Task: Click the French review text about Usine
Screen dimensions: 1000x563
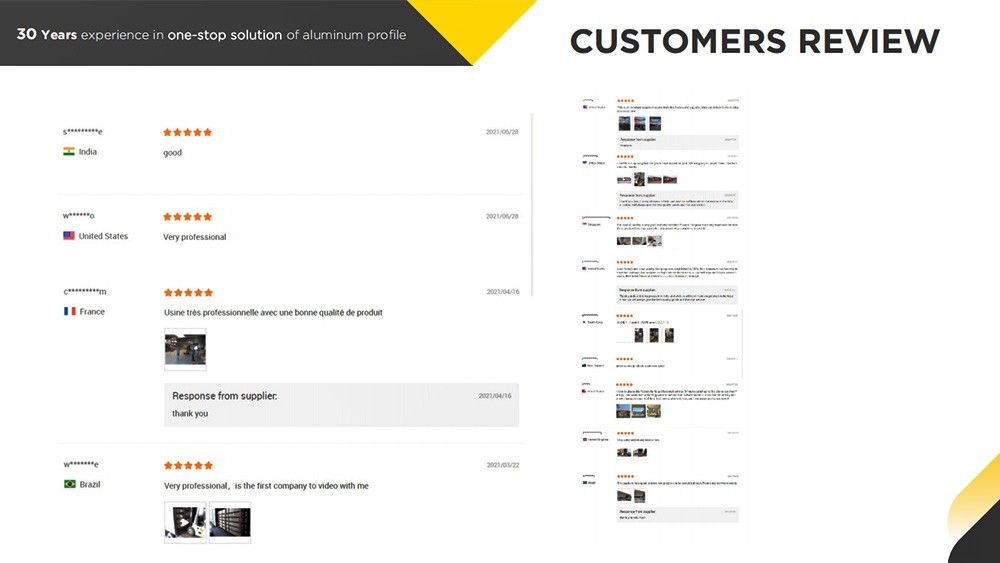Action: [x=273, y=313]
